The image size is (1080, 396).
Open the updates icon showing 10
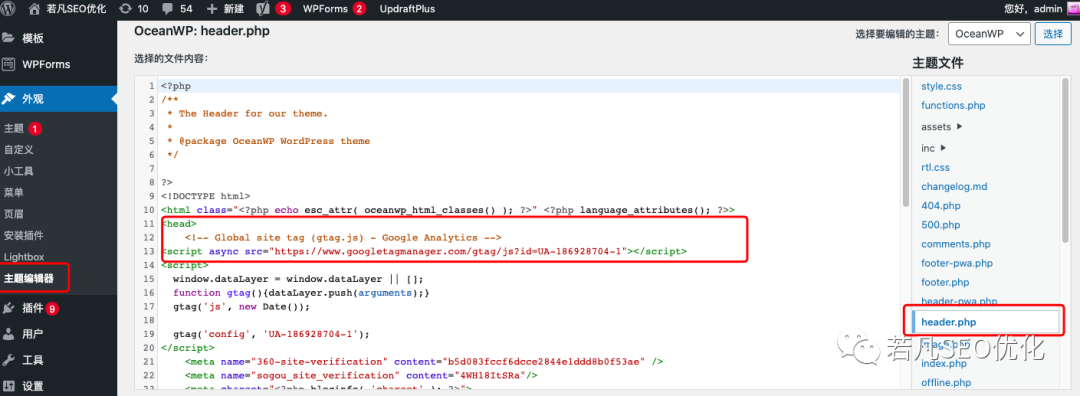pos(133,9)
